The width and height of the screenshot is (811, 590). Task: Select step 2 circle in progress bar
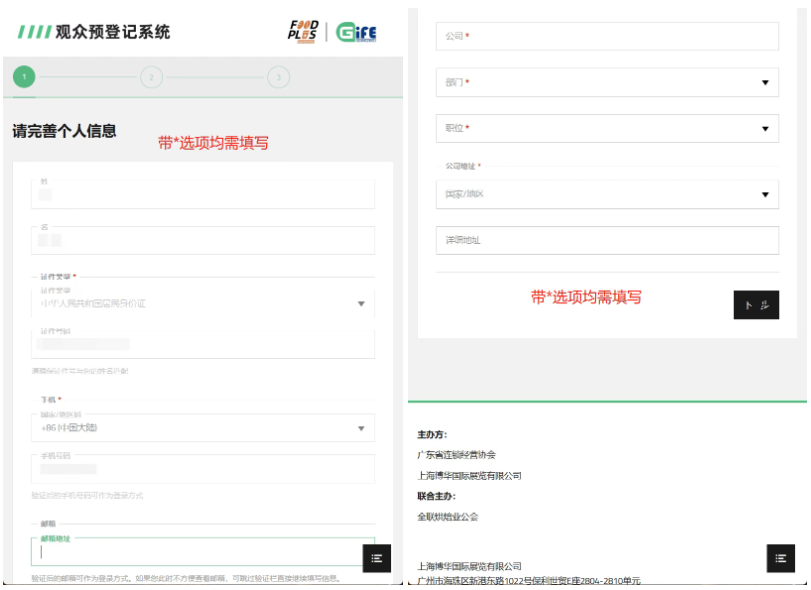pos(151,77)
